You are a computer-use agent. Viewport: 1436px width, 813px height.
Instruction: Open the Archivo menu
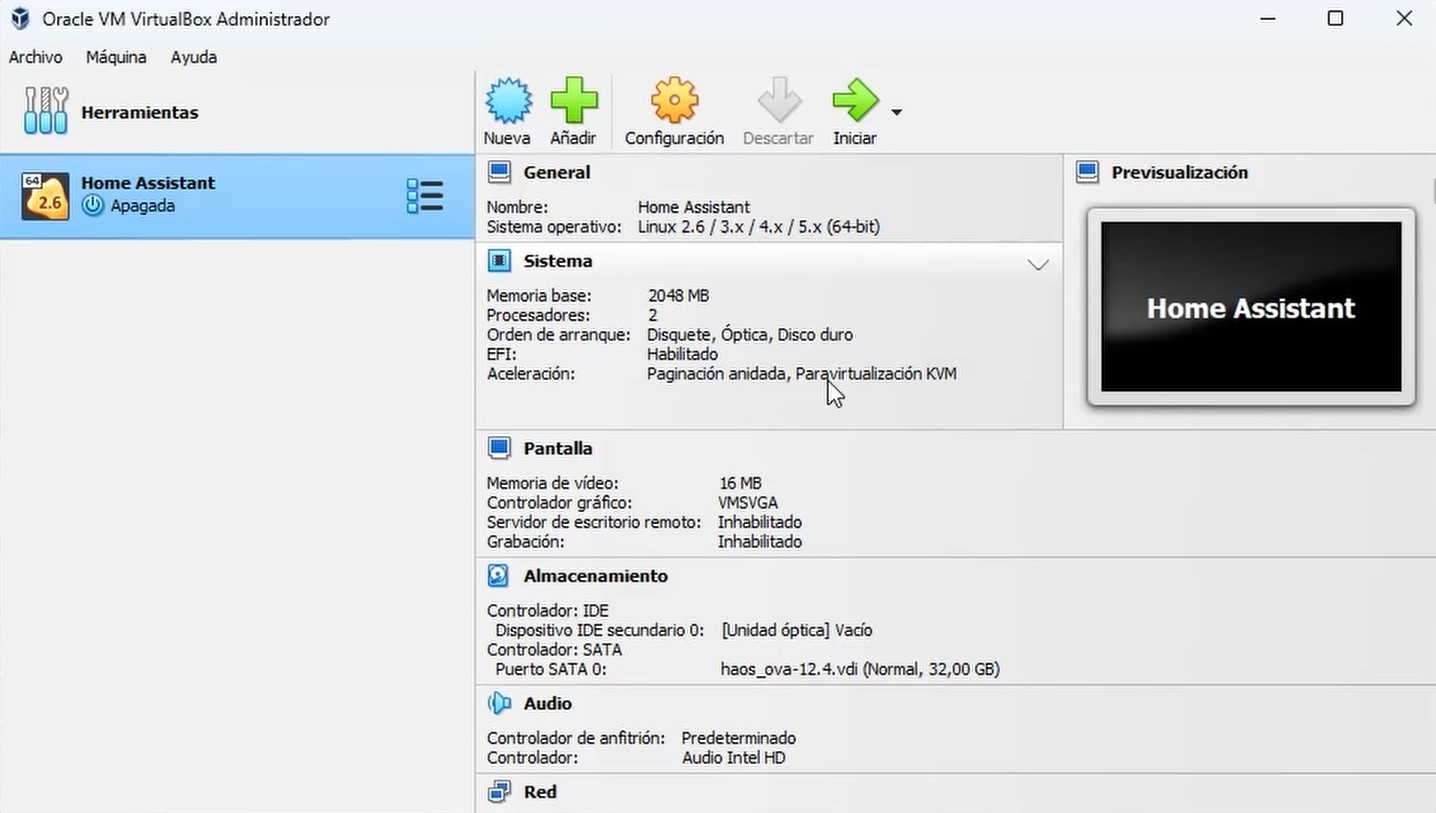[35, 57]
